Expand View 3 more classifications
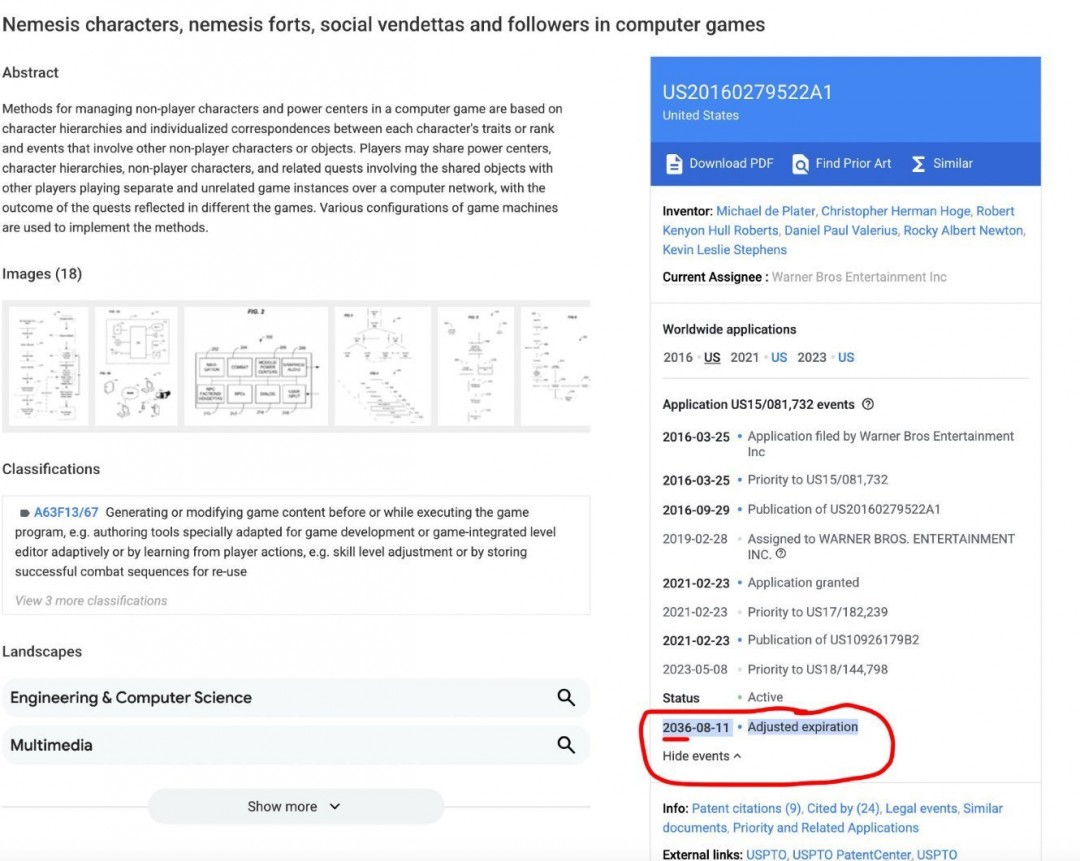This screenshot has height=861, width=1080. click(91, 600)
